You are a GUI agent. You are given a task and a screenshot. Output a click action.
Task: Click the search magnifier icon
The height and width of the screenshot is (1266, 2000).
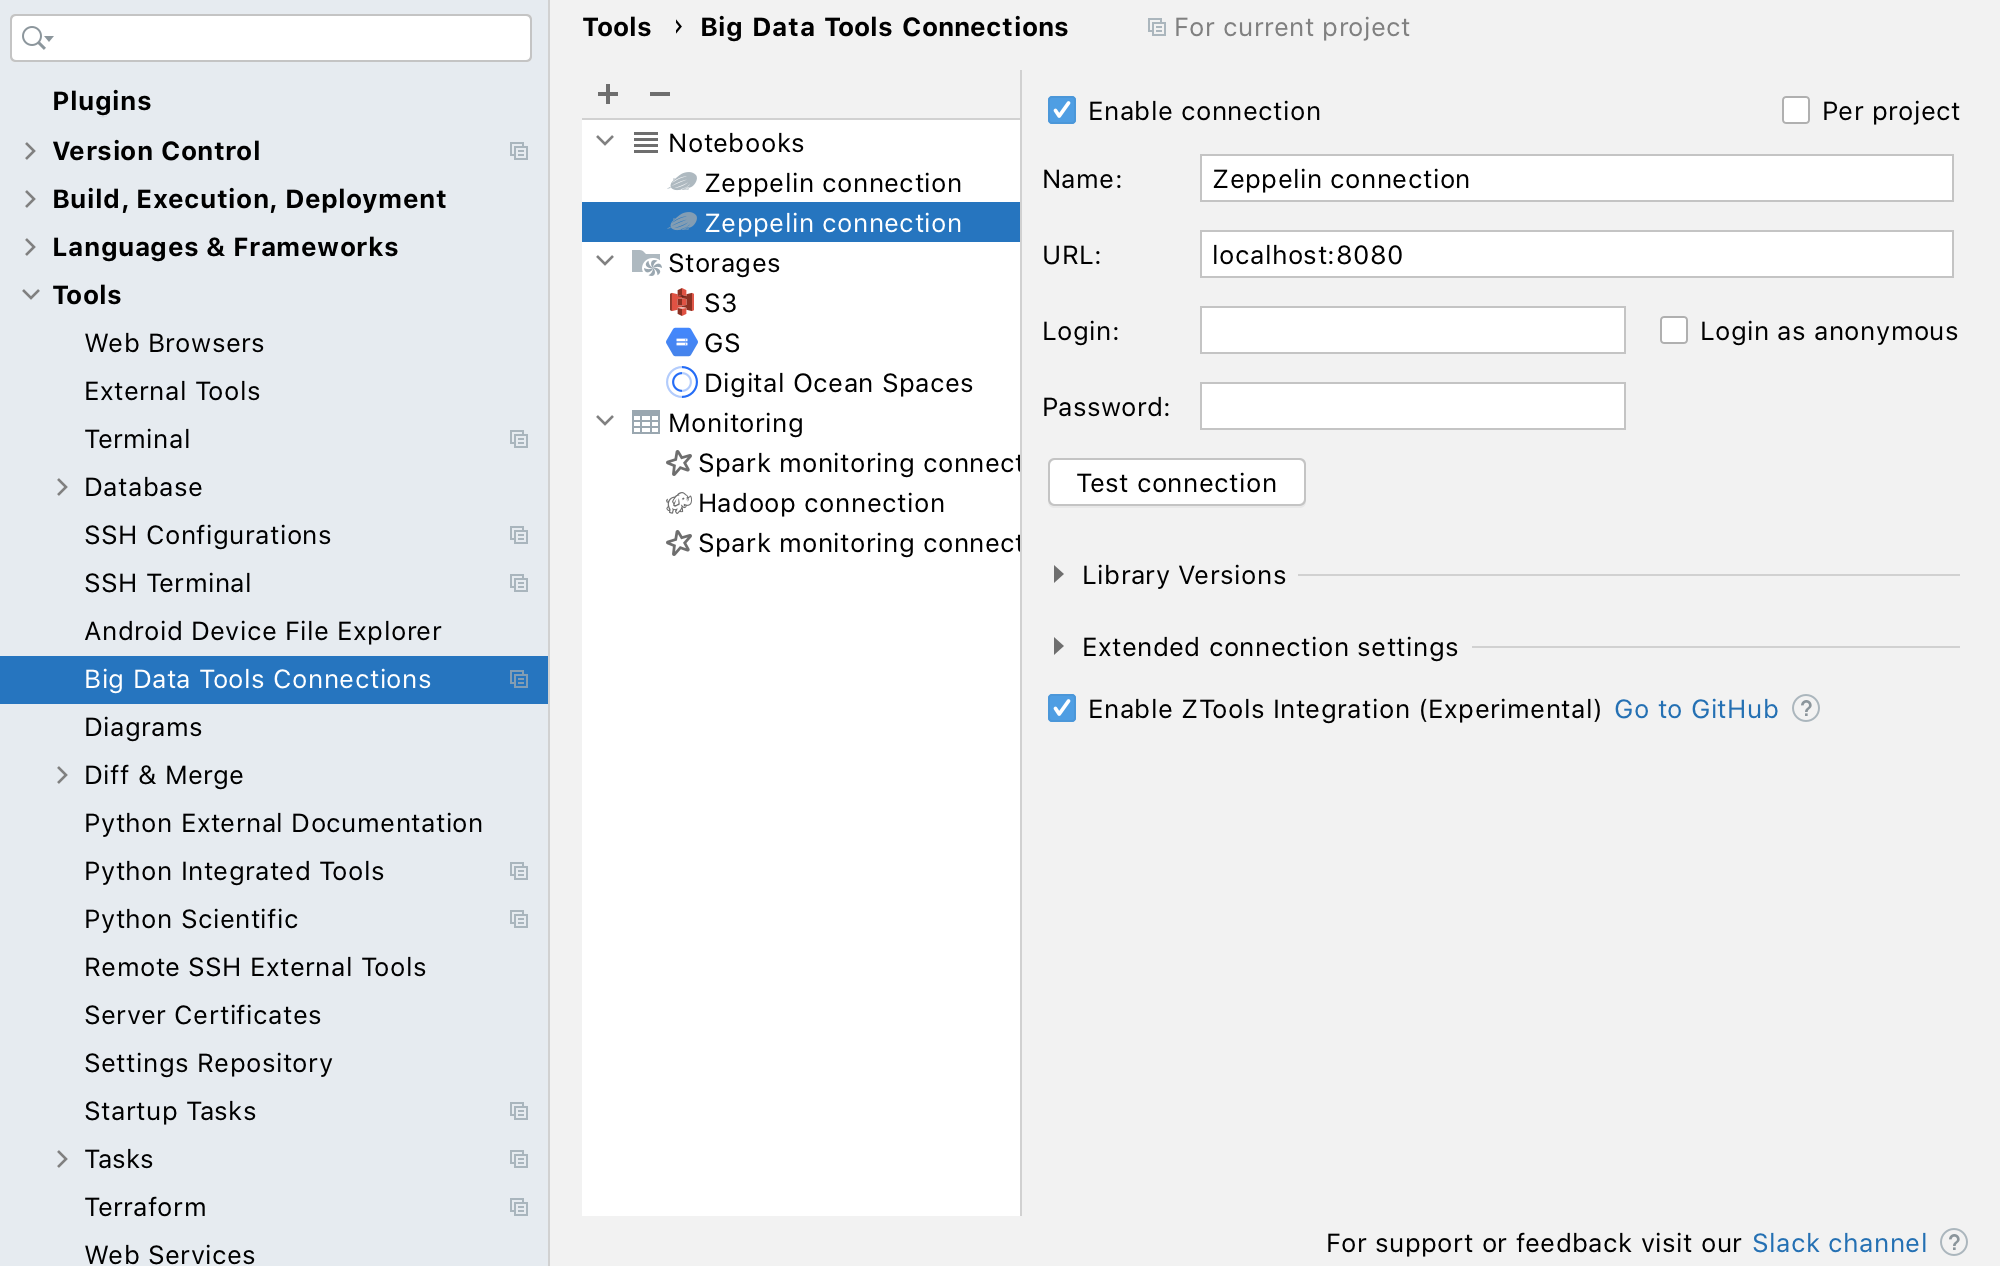click(36, 38)
